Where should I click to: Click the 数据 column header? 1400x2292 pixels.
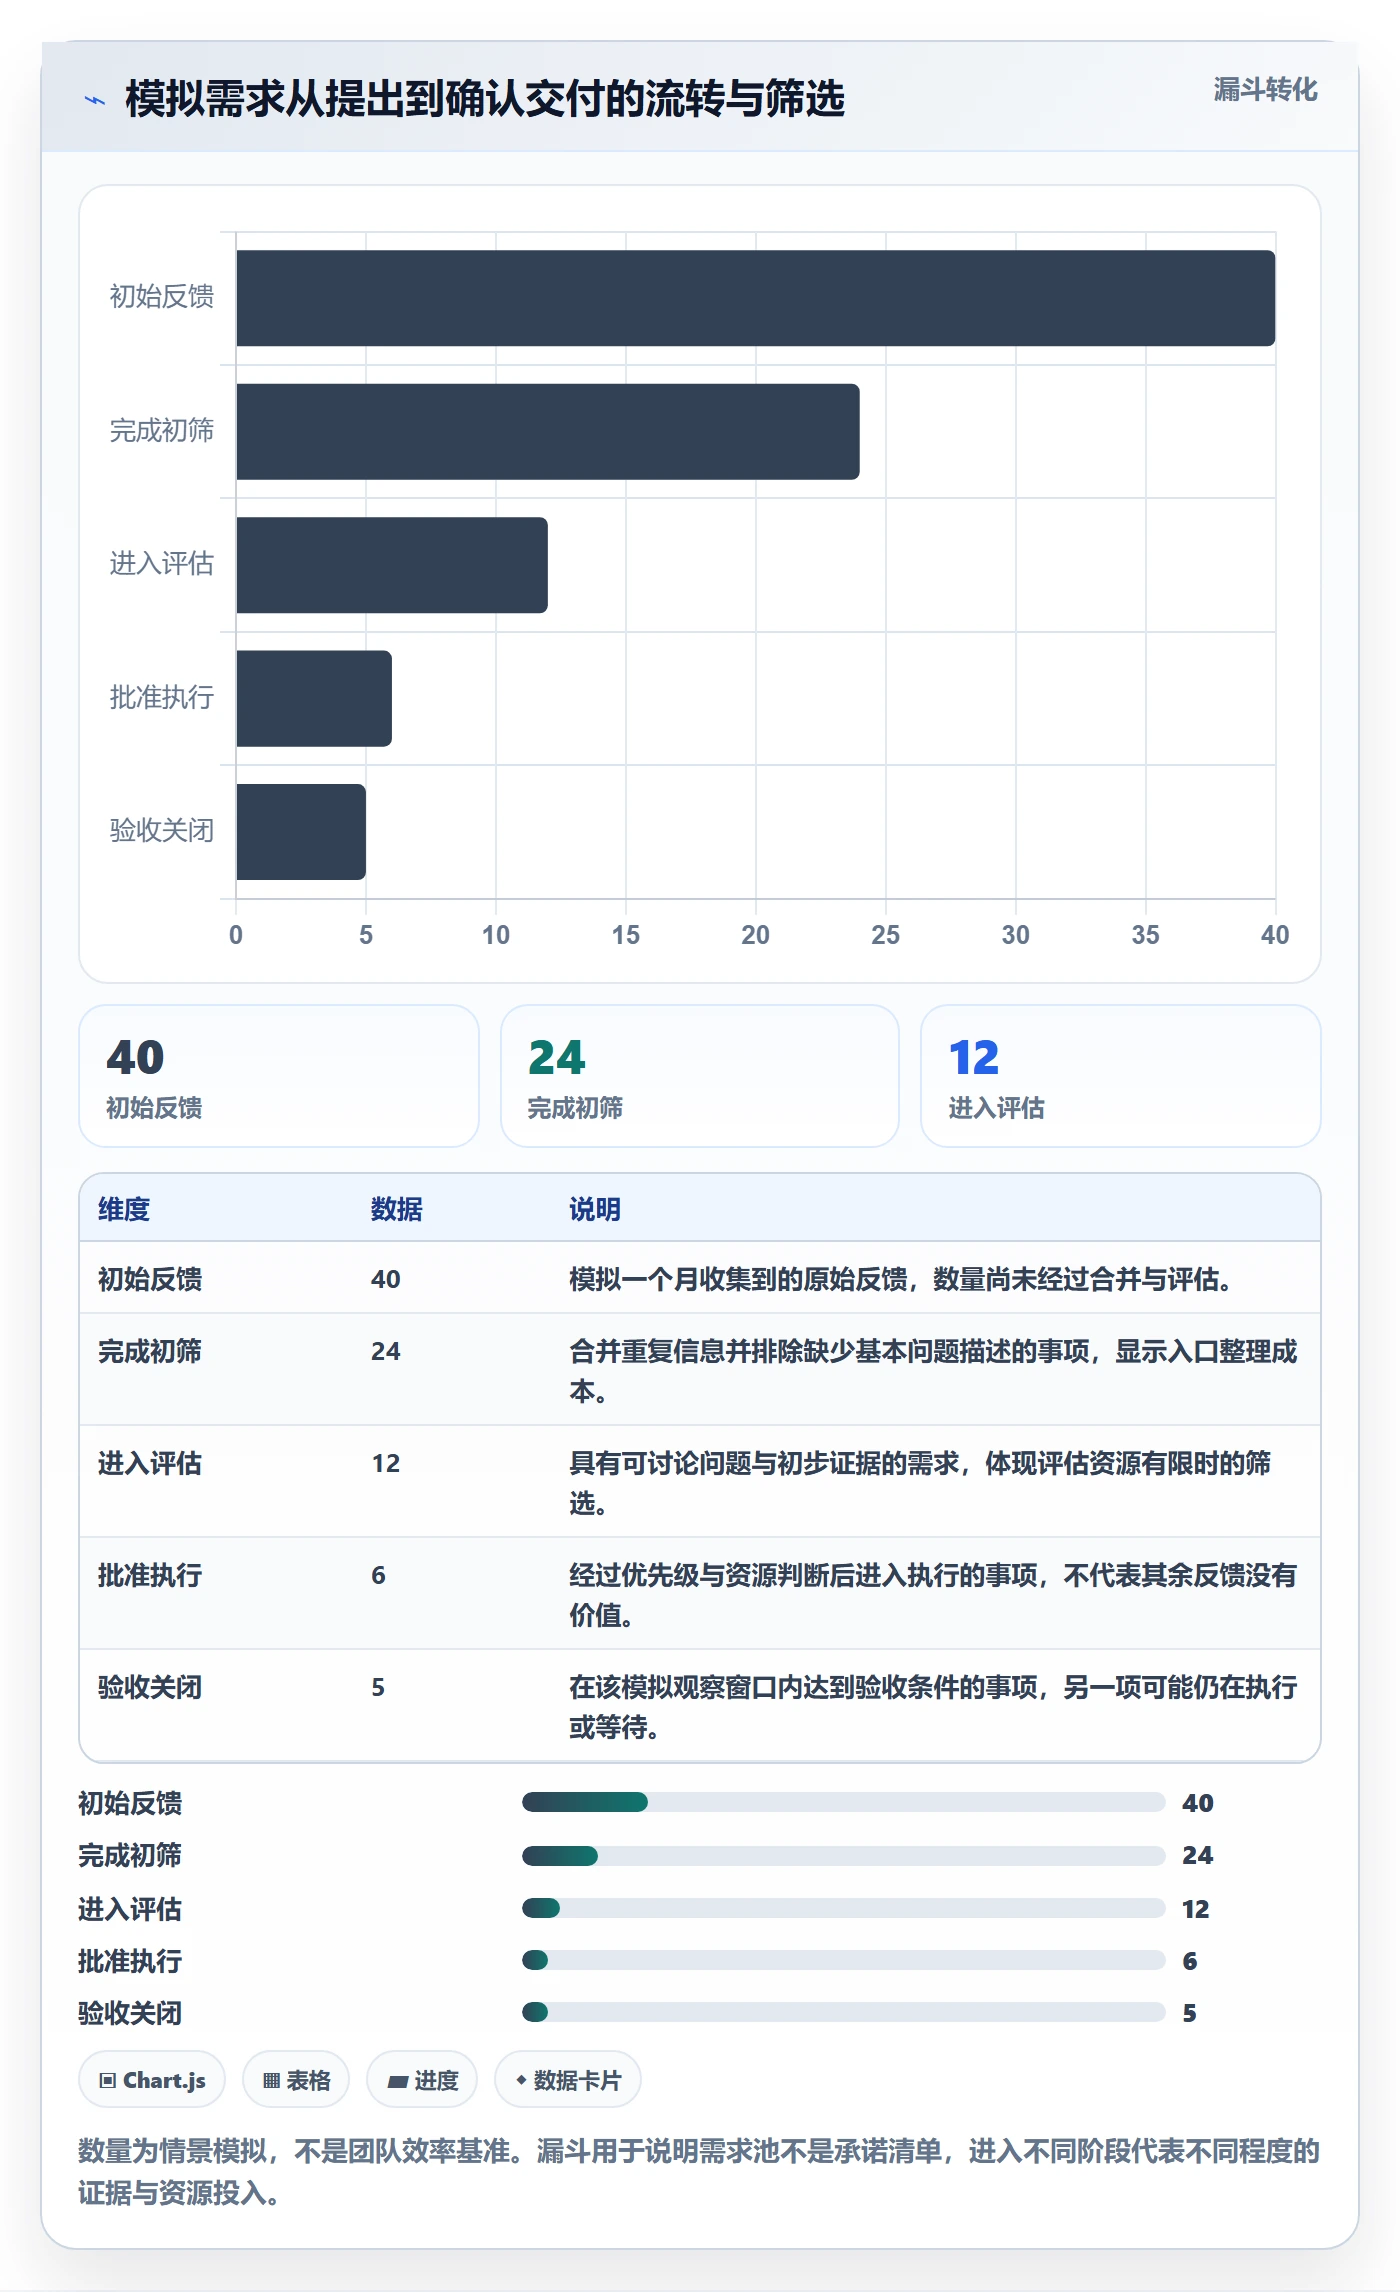(x=397, y=1209)
